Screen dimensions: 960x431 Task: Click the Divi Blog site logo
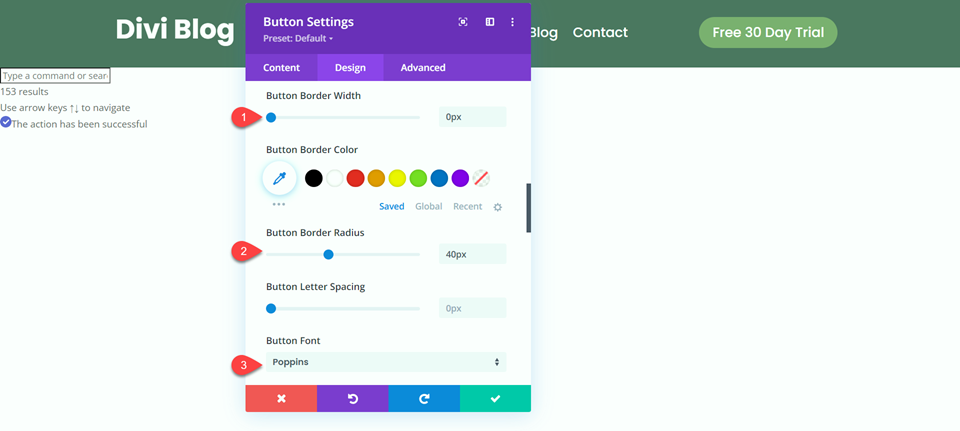point(175,29)
